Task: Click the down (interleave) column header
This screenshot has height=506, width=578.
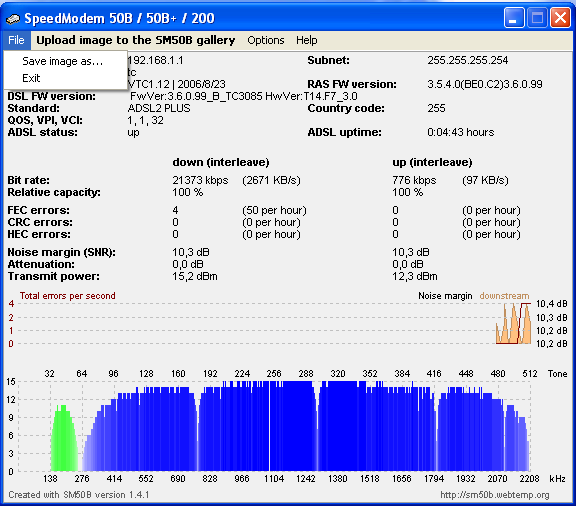Action: (221, 163)
